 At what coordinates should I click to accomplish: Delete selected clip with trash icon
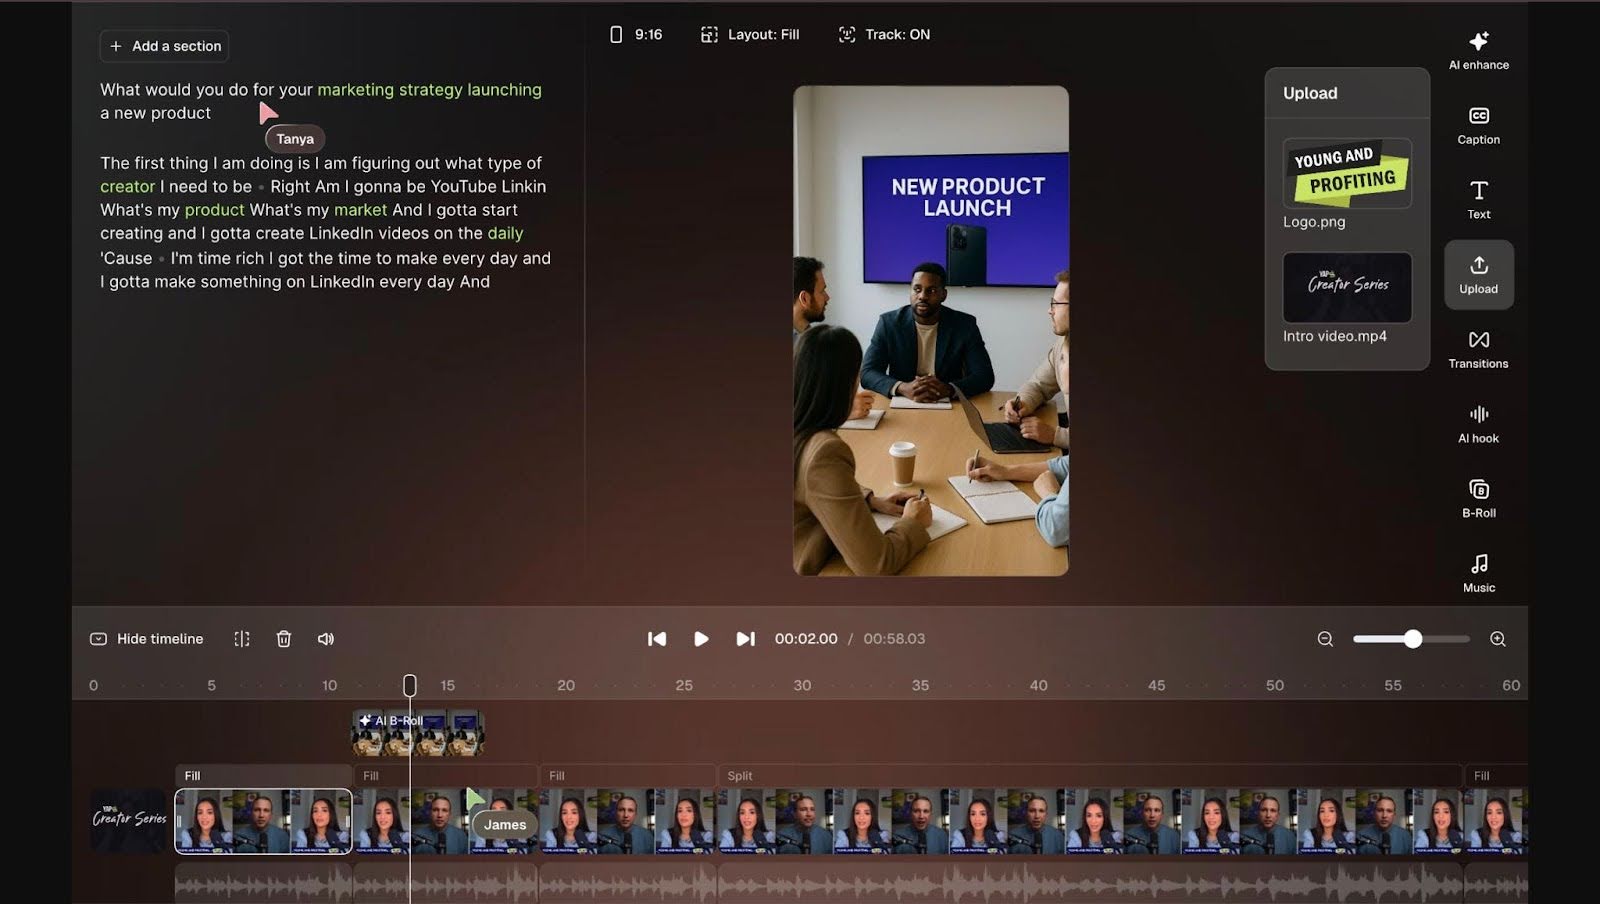pos(284,639)
